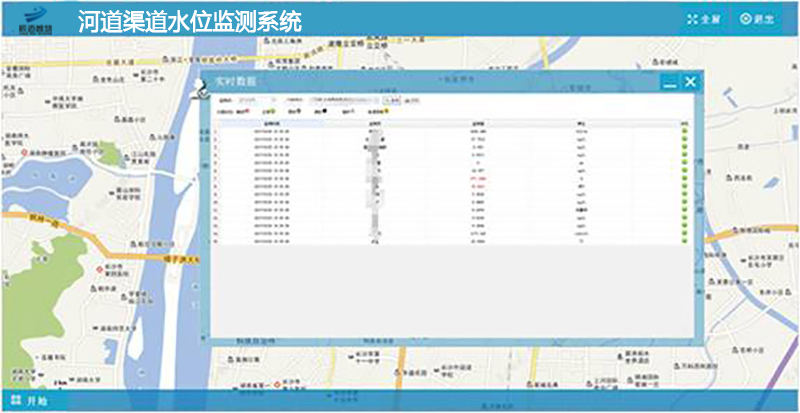The height and width of the screenshot is (413, 800).
Task: Click the green status icon in last row
Action: pyautogui.click(x=684, y=241)
